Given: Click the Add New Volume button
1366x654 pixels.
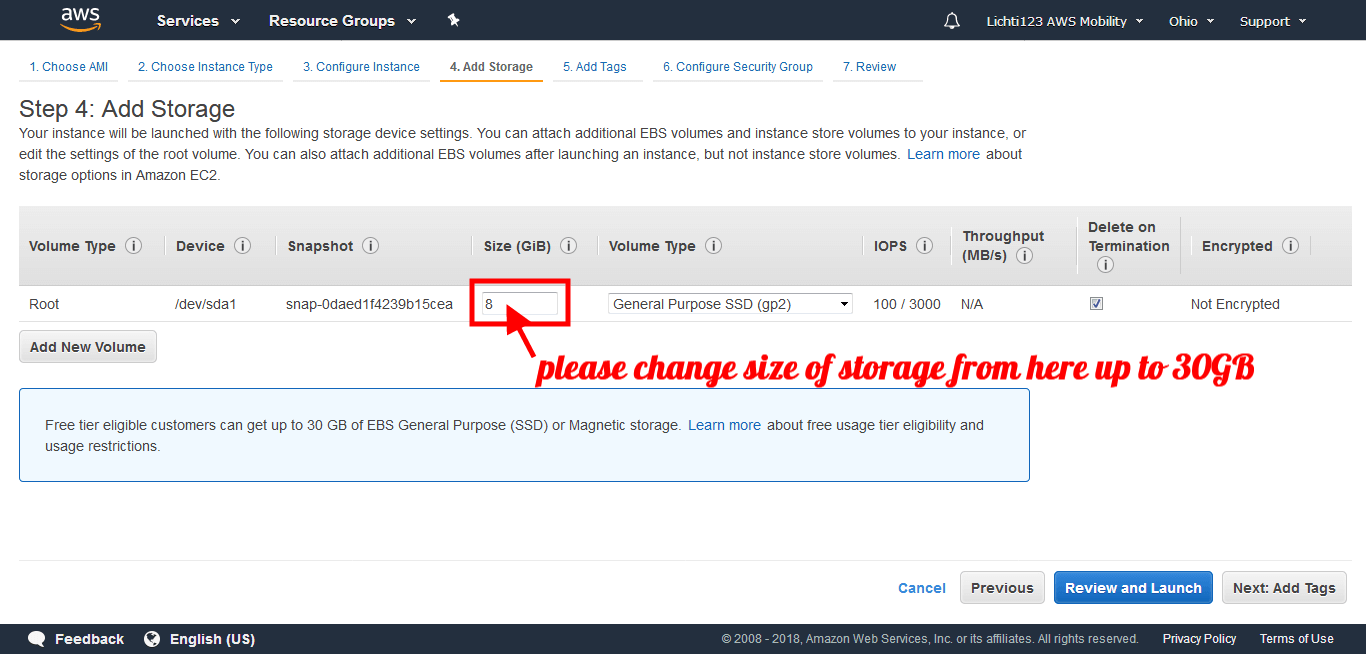Looking at the screenshot, I should pos(88,347).
